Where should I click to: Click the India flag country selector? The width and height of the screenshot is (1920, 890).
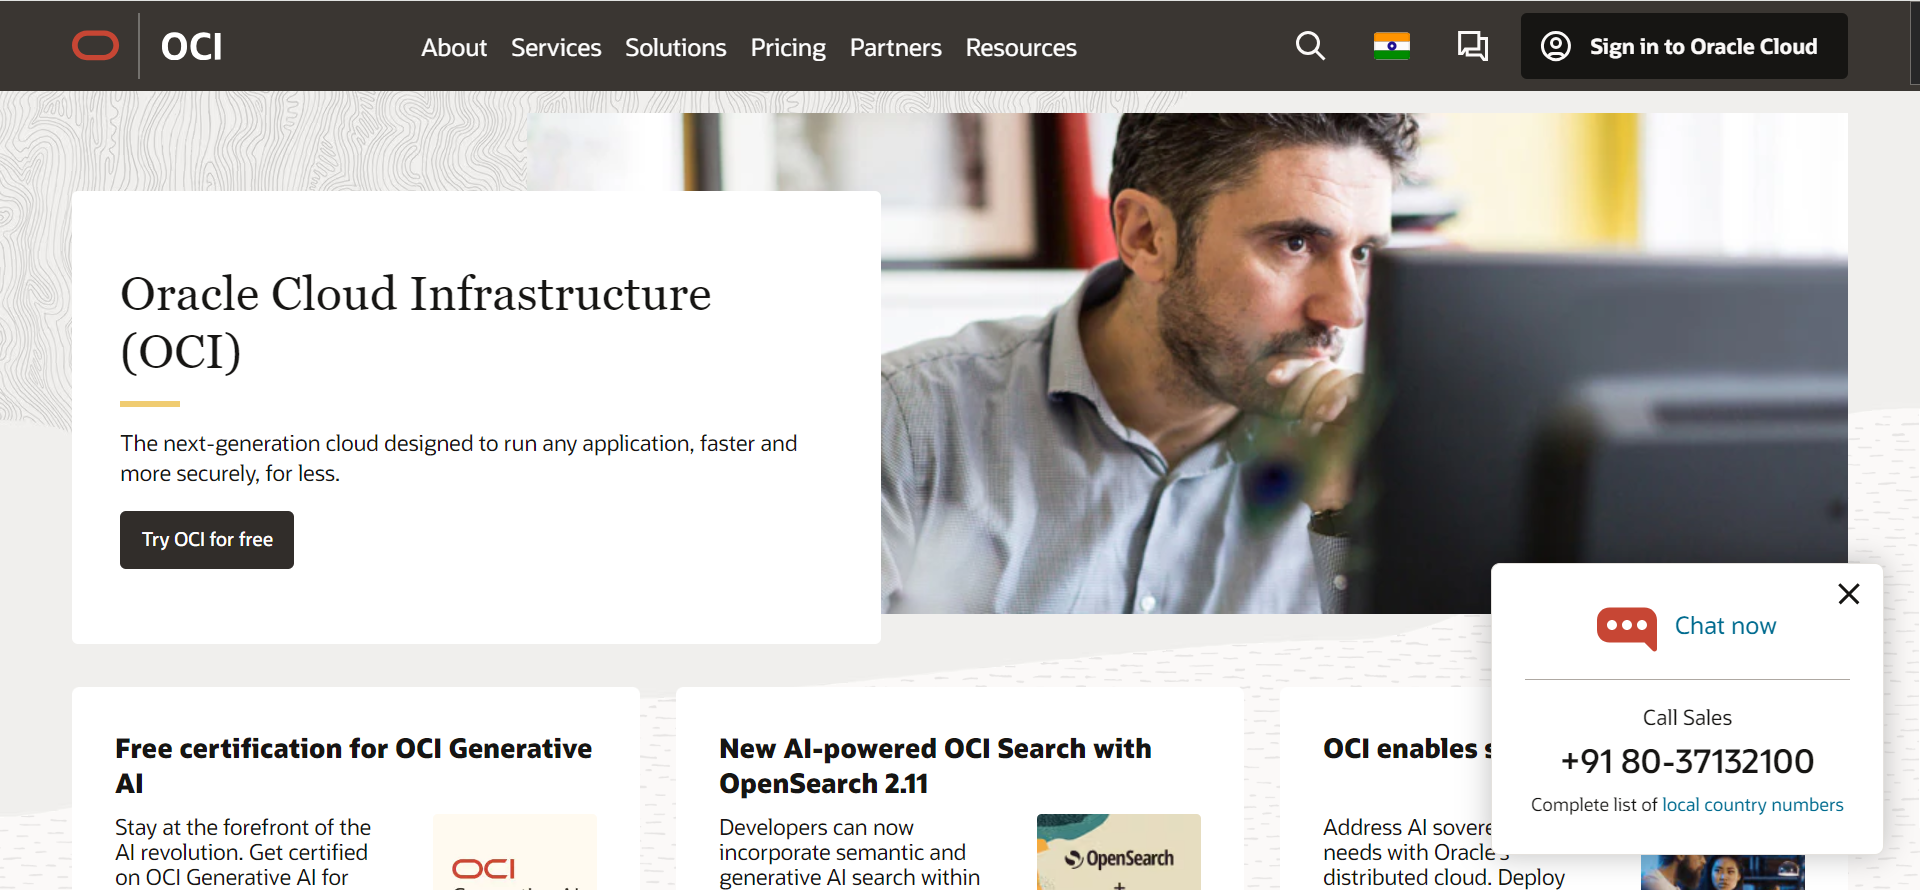tap(1391, 46)
